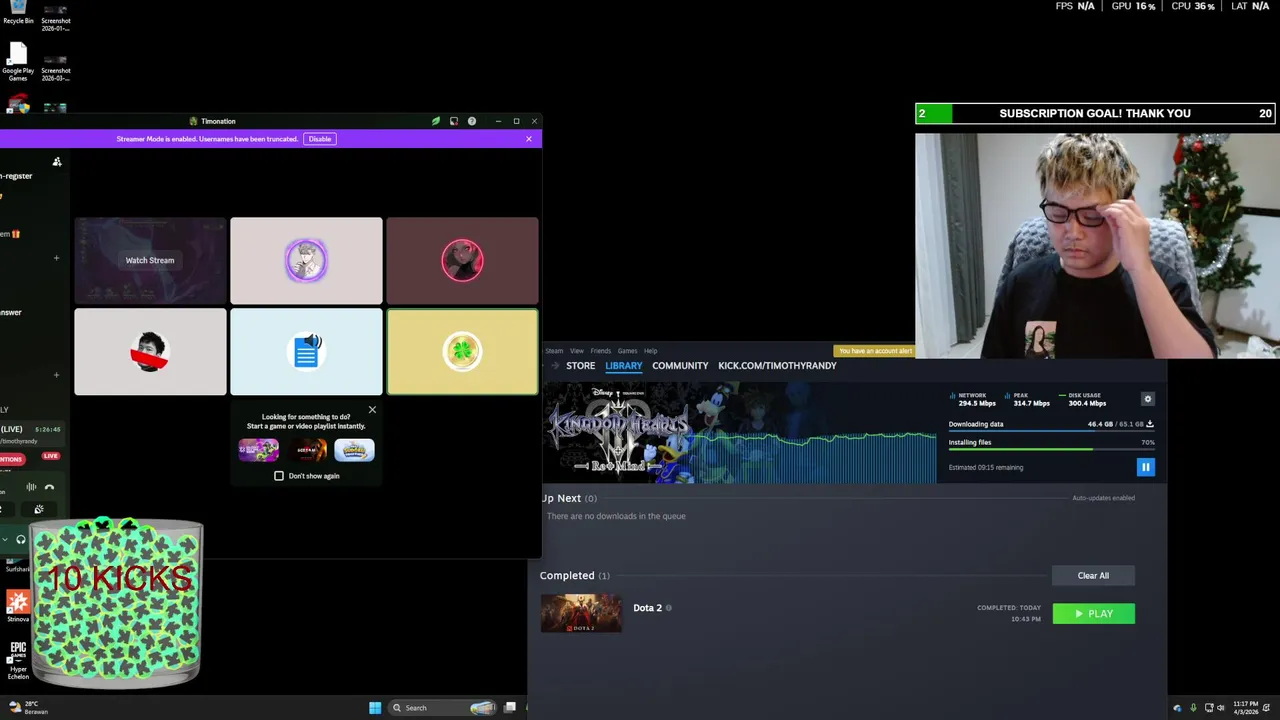Select the purple-ringed avatar call tile
Screen dimensions: 1280x720
[x=306, y=260]
